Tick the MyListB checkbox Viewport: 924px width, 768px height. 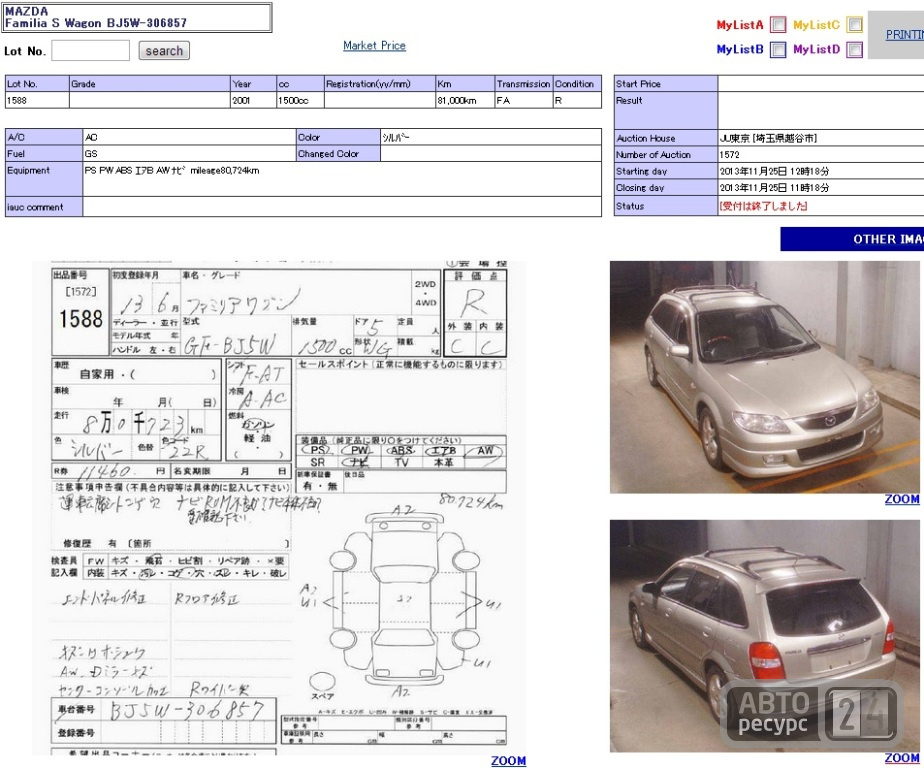778,50
